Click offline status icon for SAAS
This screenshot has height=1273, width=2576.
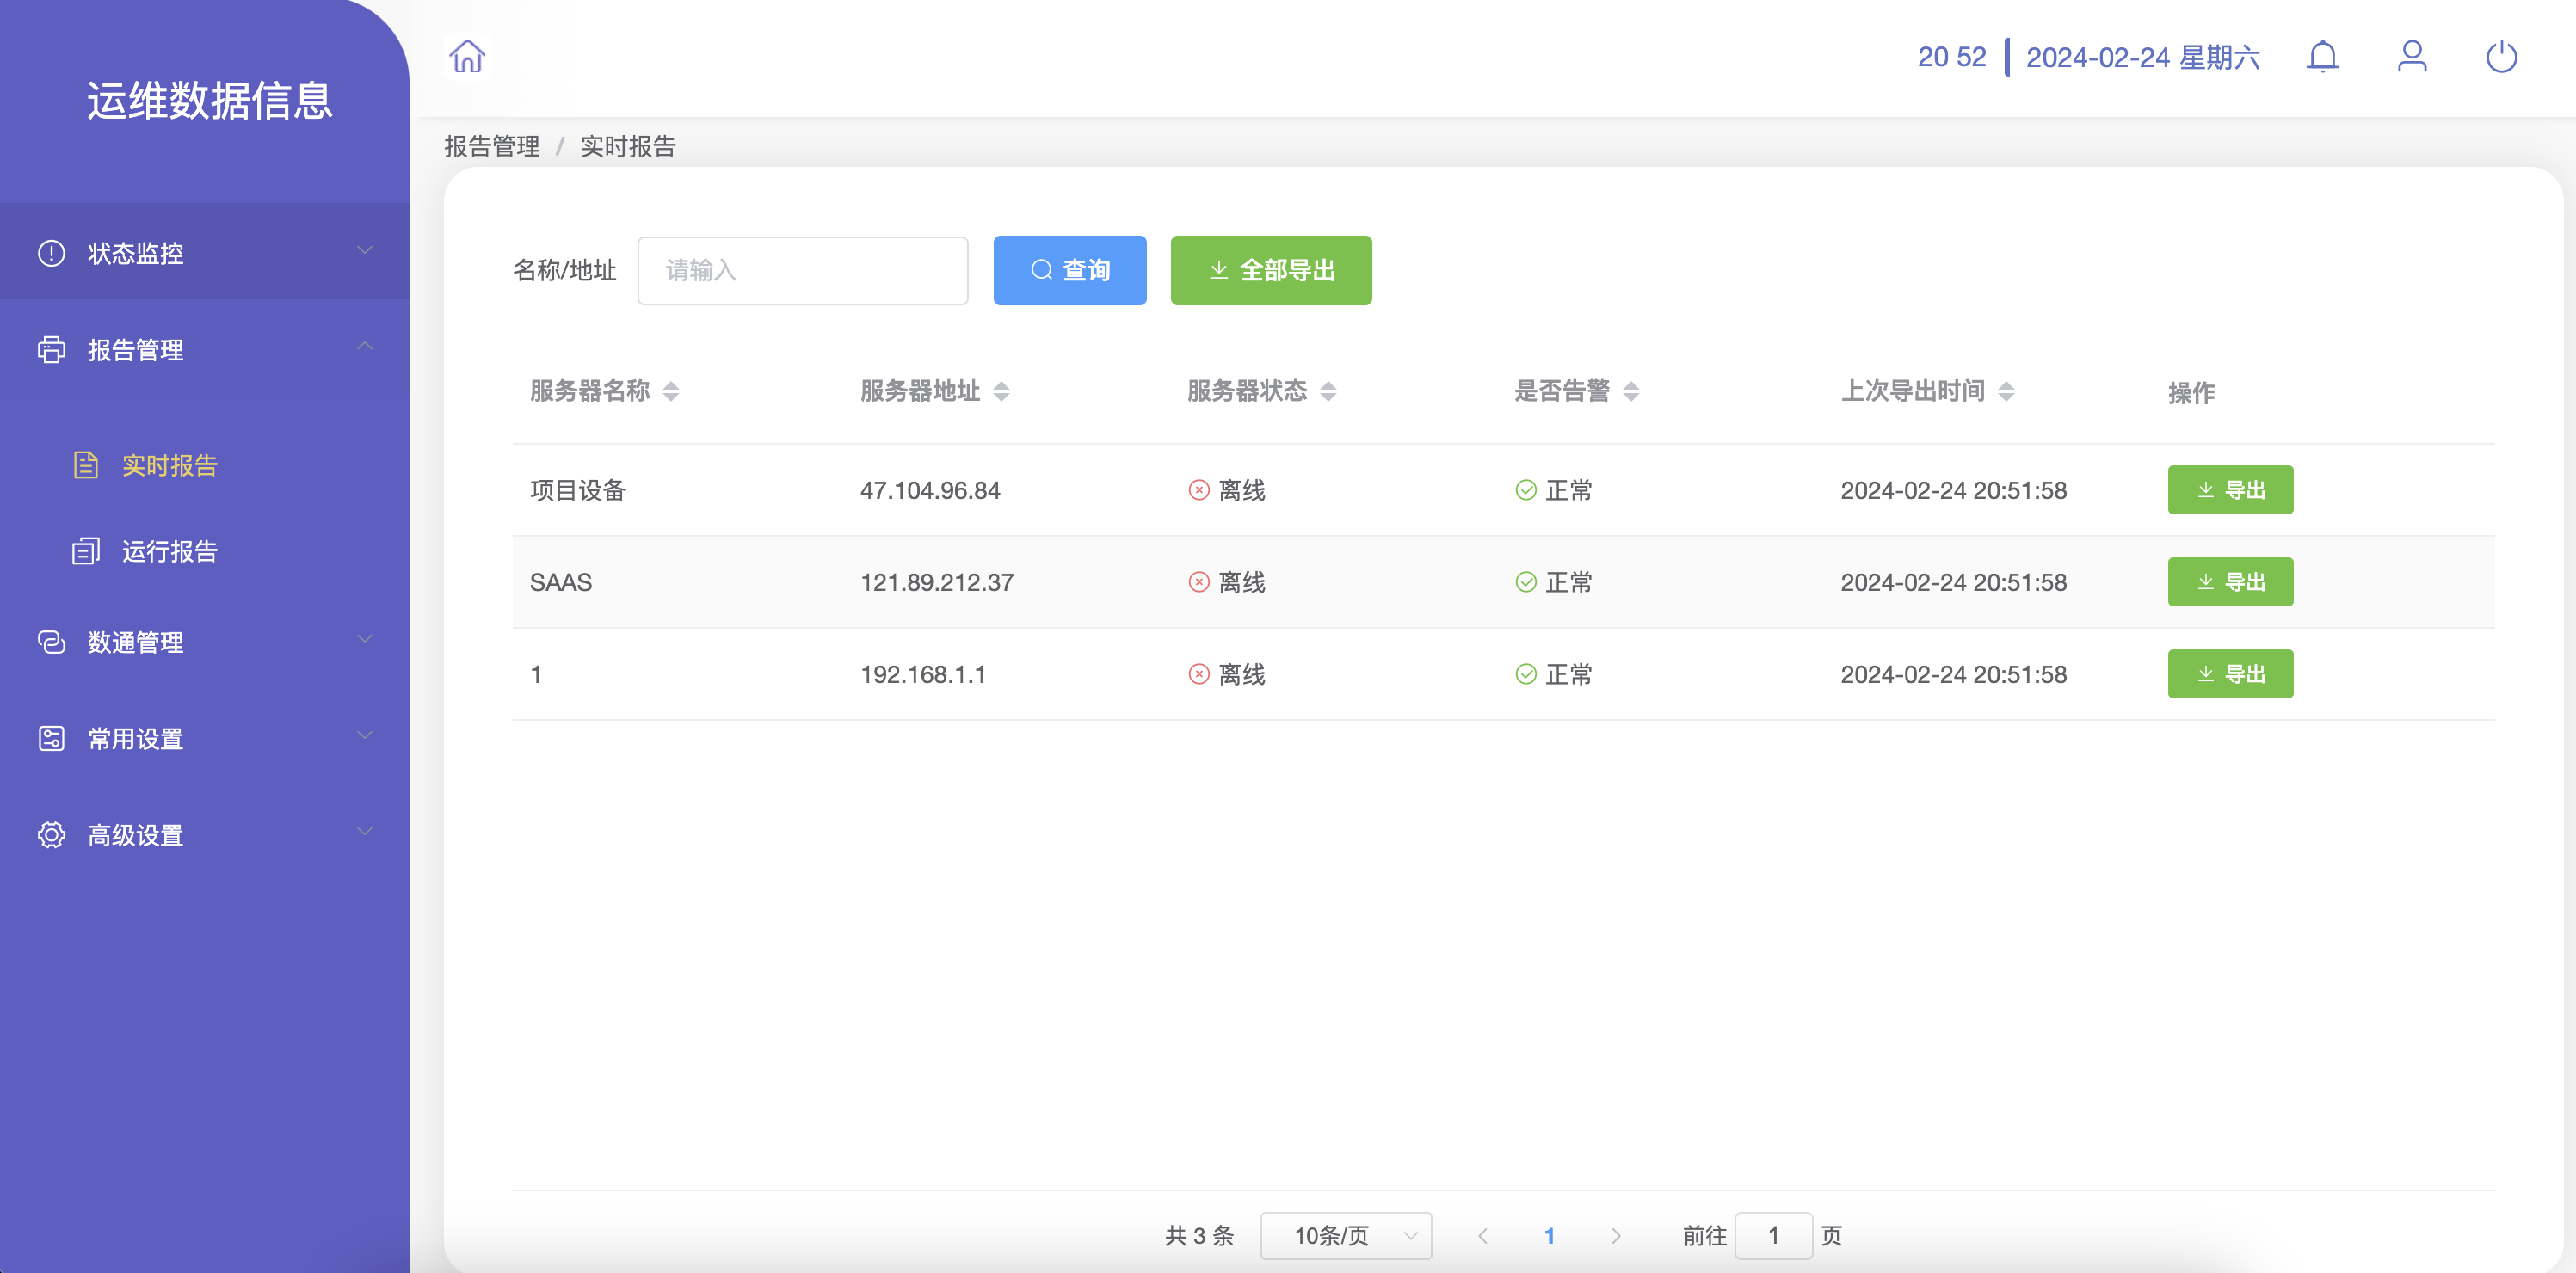point(1199,582)
